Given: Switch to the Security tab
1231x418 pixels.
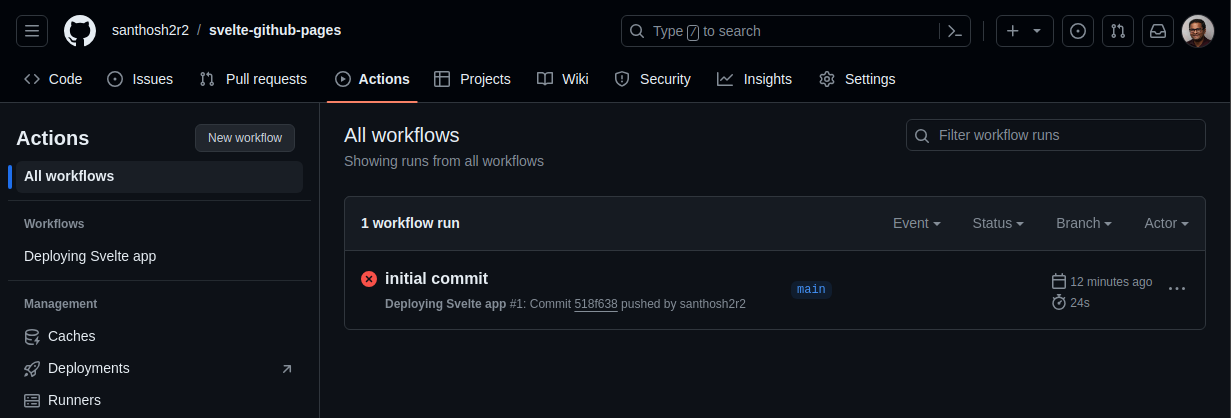Looking at the screenshot, I should point(652,79).
